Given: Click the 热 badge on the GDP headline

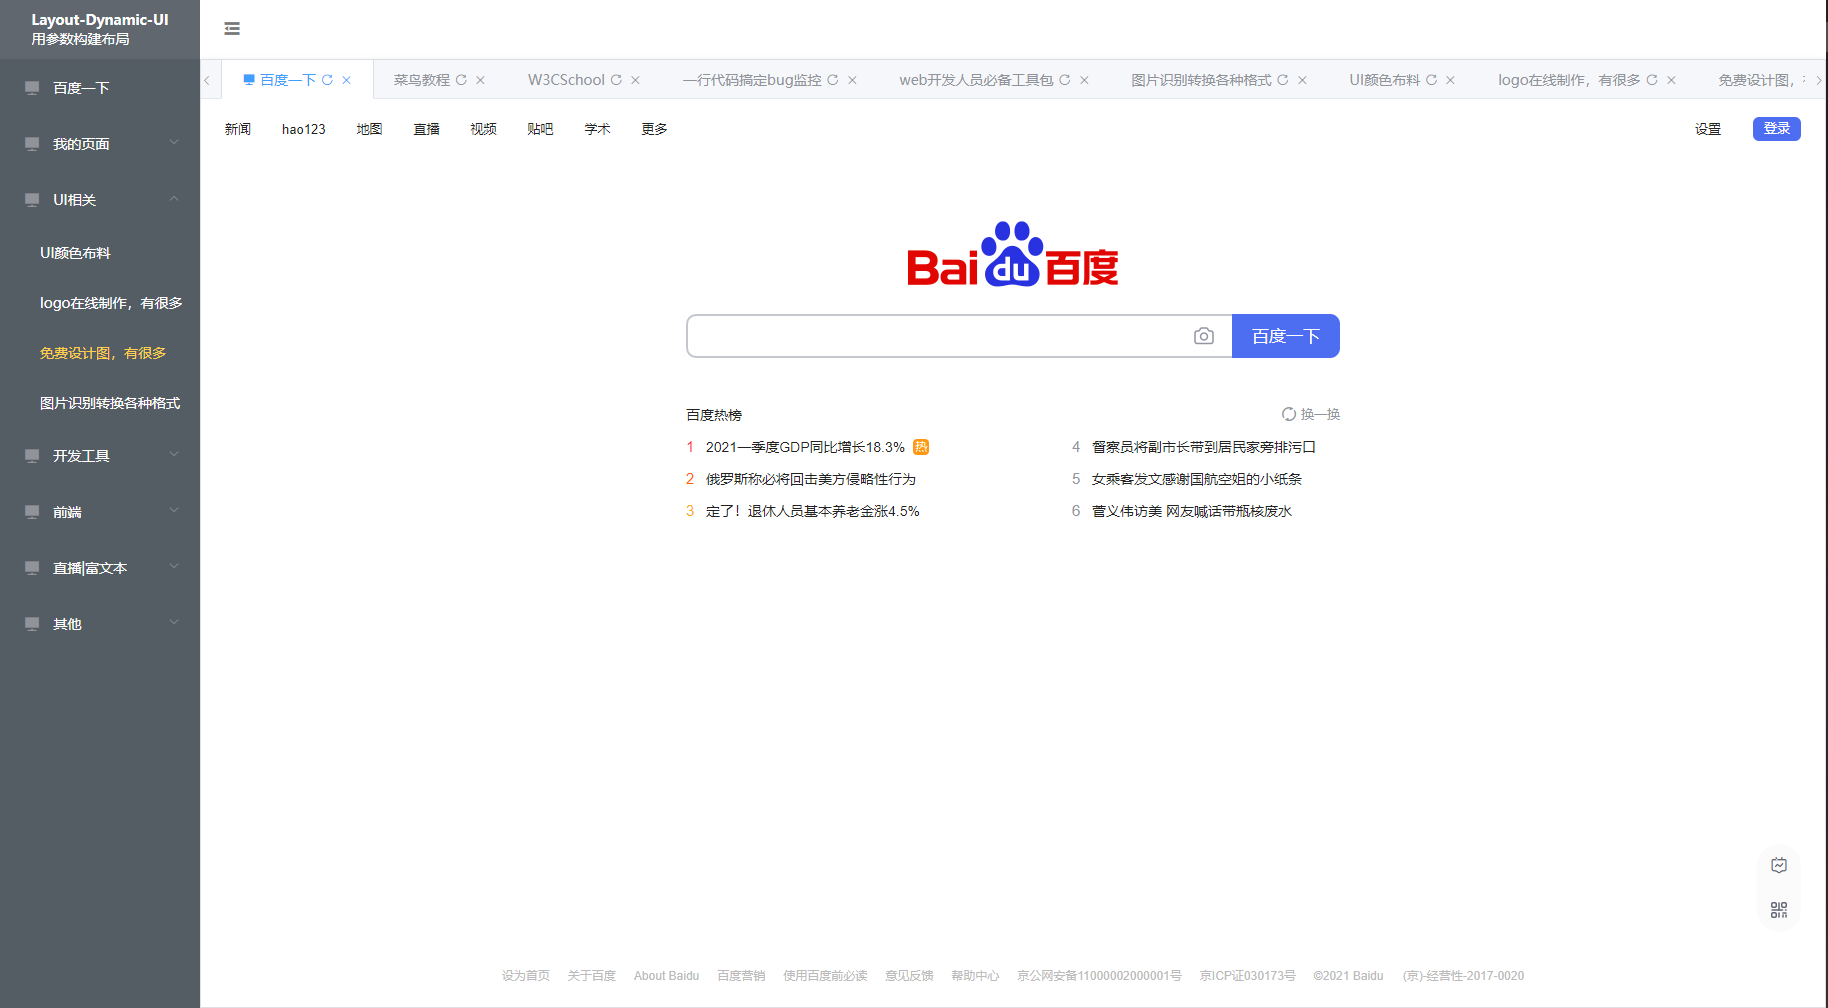Looking at the screenshot, I should coord(921,447).
